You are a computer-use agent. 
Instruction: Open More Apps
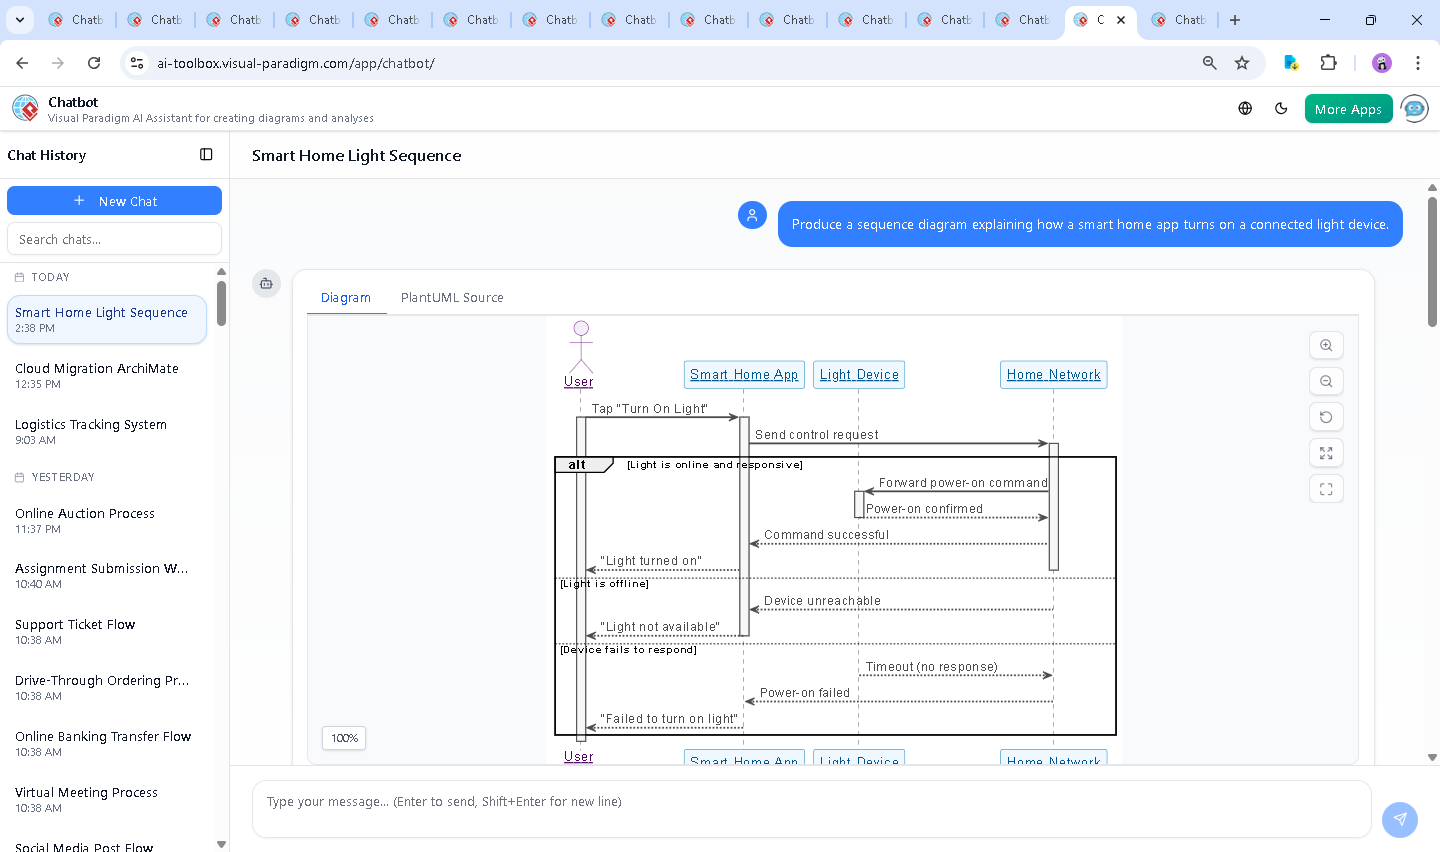(1348, 108)
